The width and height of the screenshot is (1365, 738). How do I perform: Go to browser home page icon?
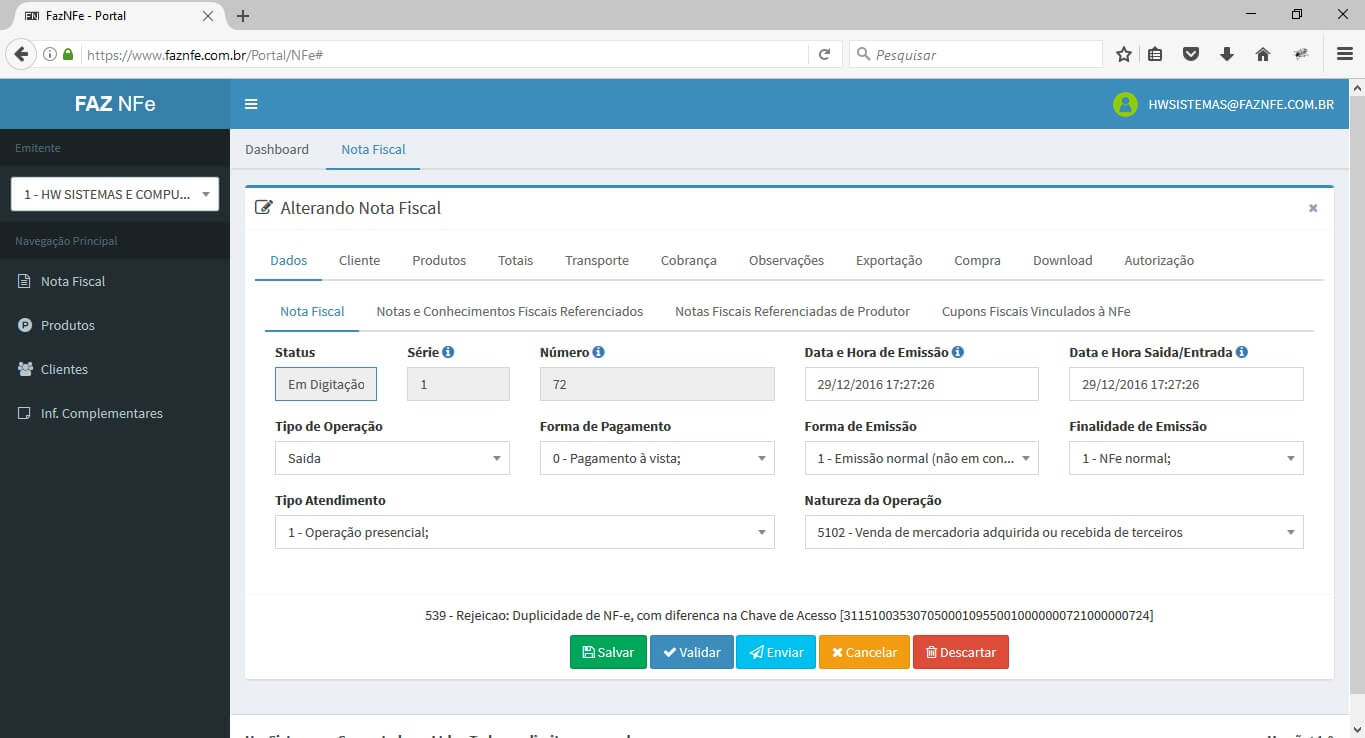point(1263,55)
